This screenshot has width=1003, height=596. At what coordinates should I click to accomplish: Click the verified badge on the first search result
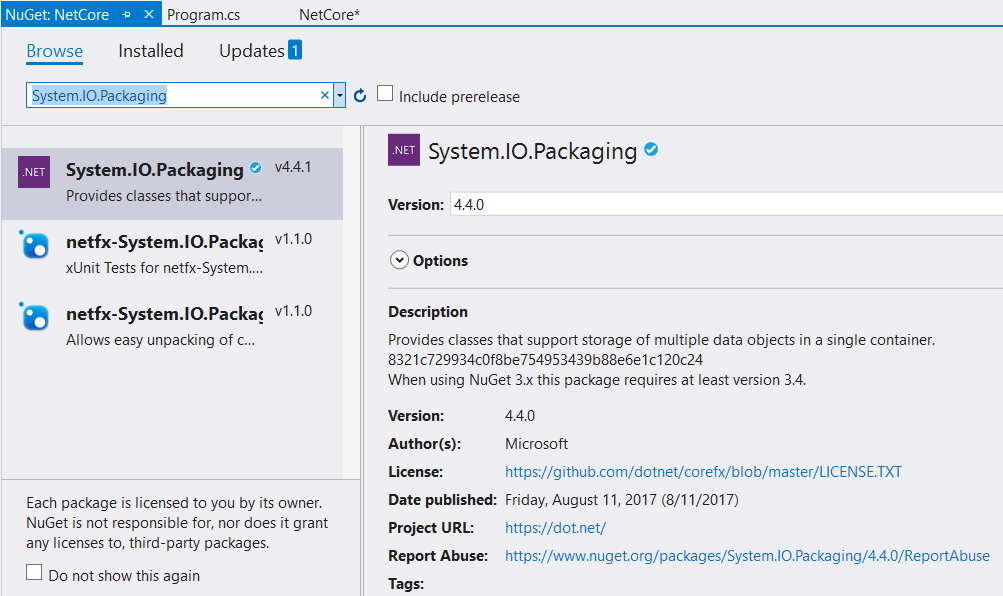[254, 168]
